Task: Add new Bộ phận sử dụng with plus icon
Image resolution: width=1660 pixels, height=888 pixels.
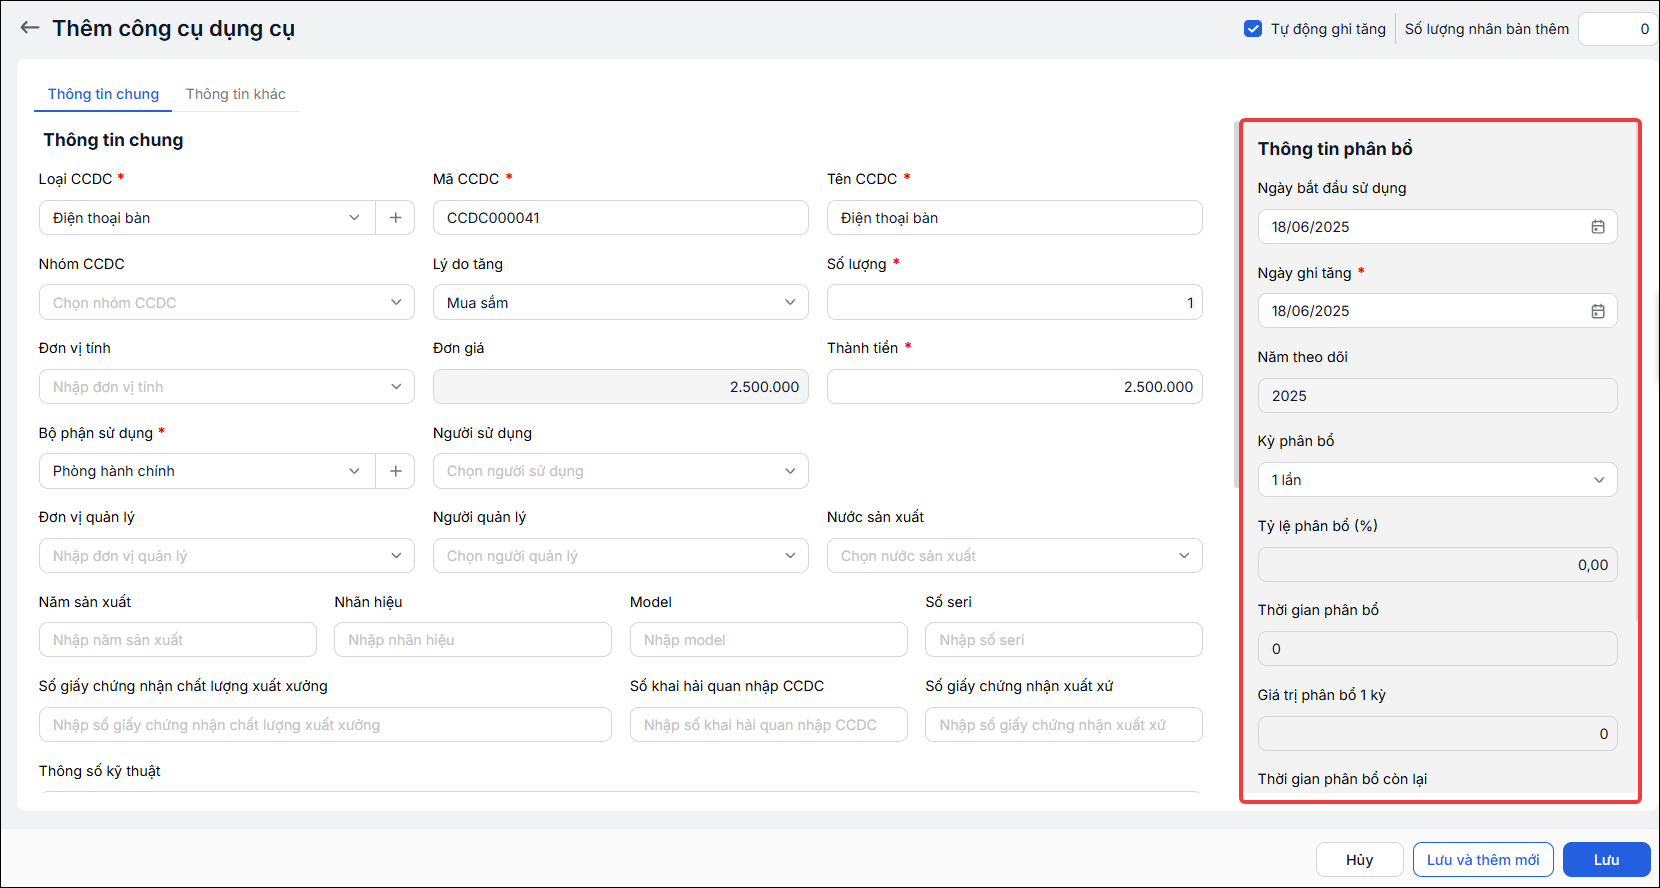Action: coord(396,471)
